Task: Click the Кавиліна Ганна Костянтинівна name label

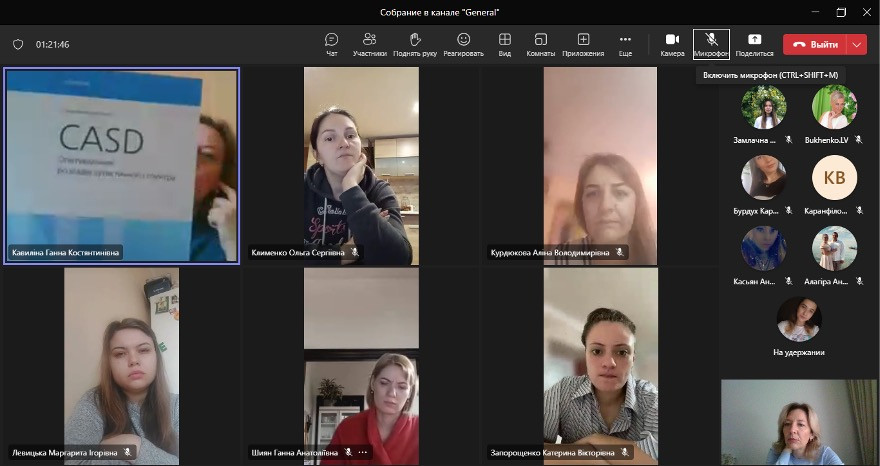Action: tap(66, 253)
